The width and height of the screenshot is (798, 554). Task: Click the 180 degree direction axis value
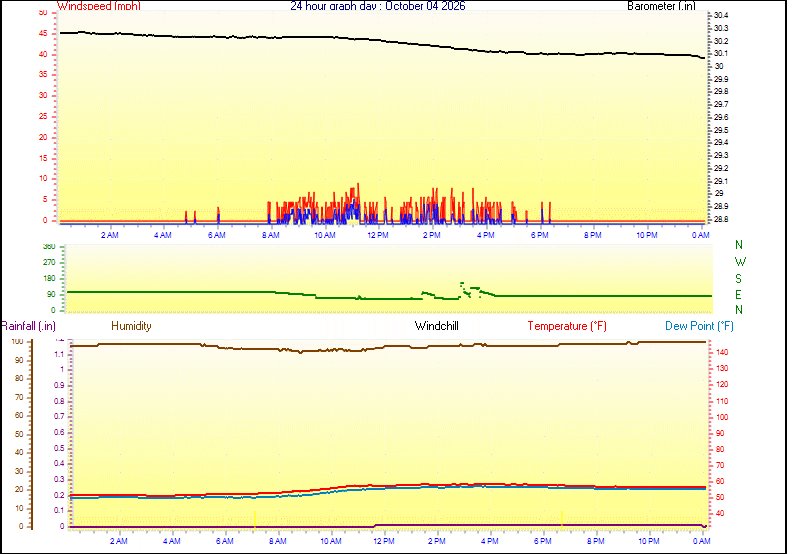coord(49,279)
